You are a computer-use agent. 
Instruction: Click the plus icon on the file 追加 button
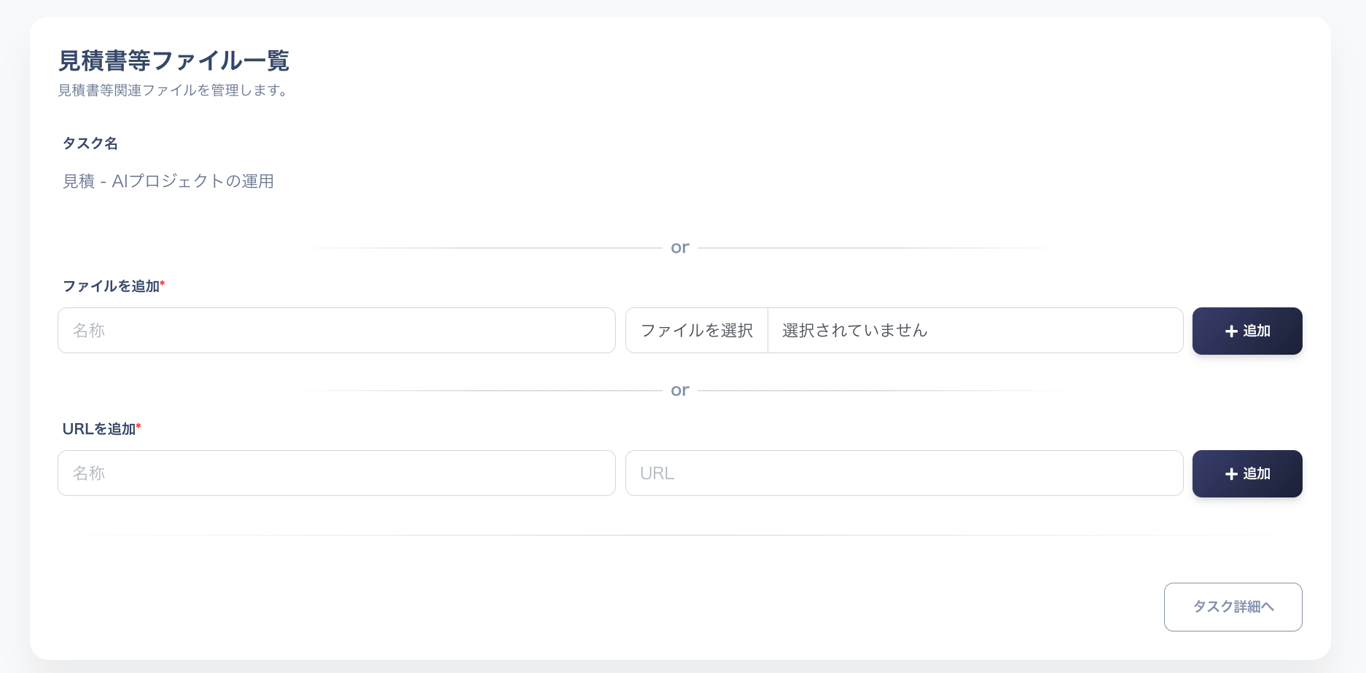pyautogui.click(x=1231, y=331)
